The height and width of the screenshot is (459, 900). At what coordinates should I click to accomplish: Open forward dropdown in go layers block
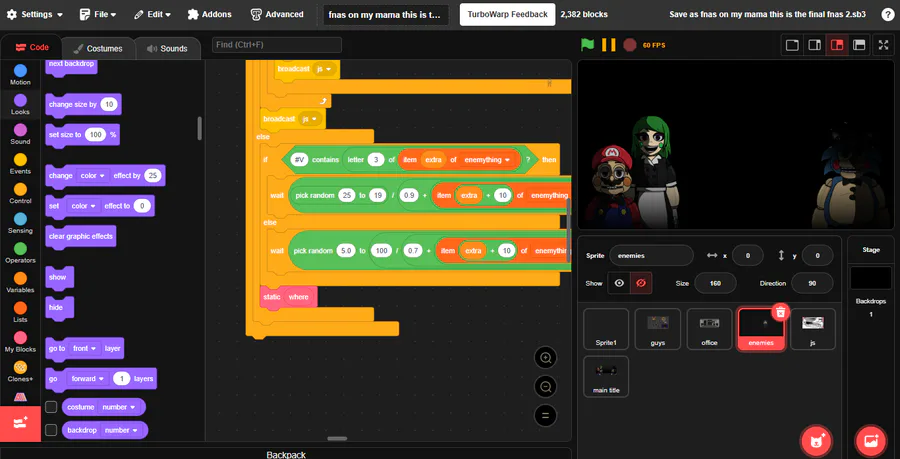pos(87,379)
